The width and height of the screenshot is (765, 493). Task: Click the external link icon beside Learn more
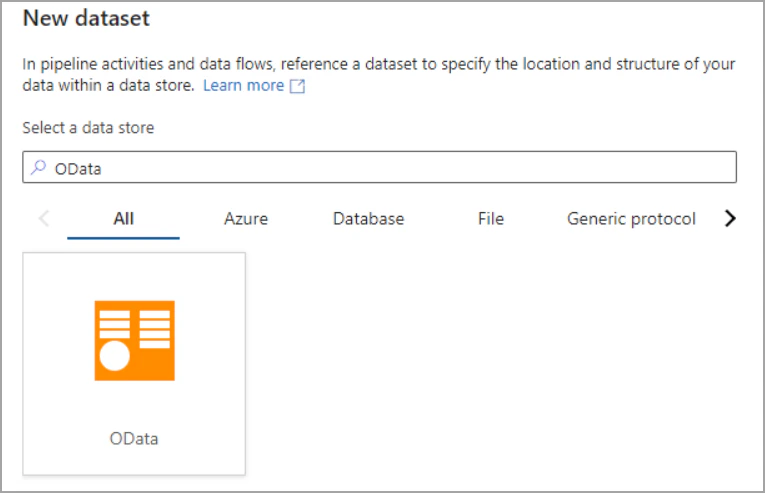pos(297,86)
